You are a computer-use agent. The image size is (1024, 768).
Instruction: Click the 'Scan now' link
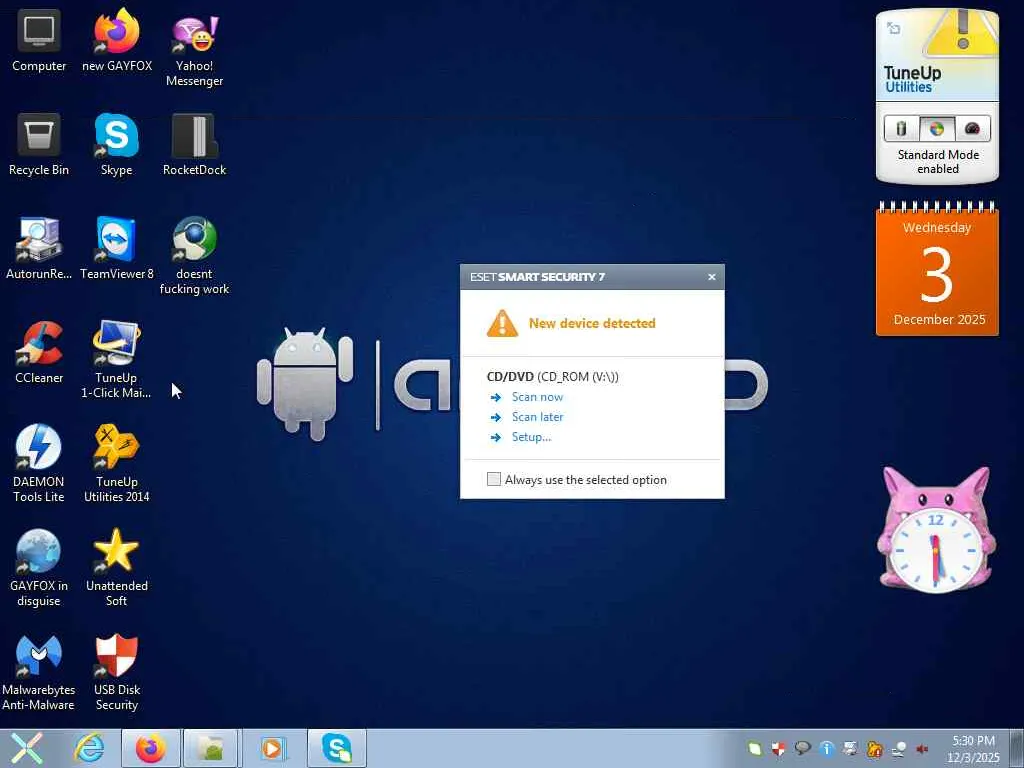click(537, 397)
